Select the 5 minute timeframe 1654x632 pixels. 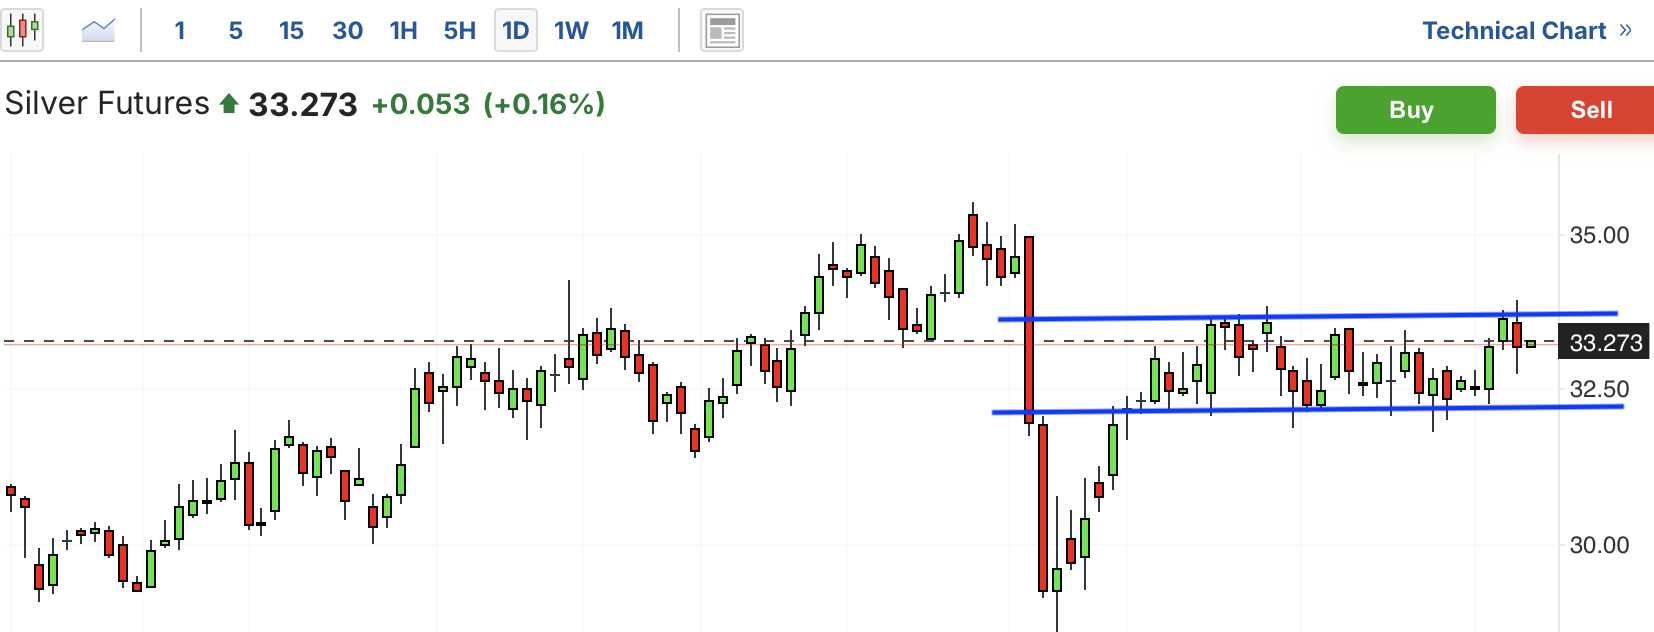236,31
